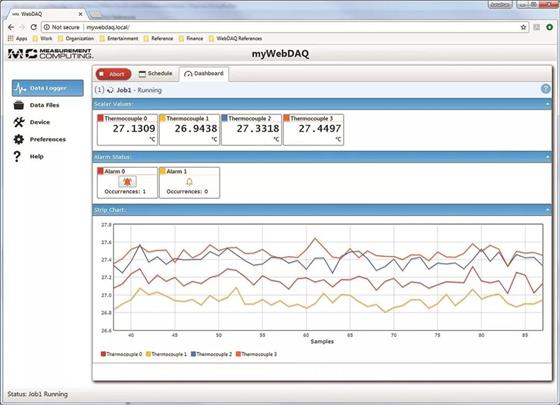
Task: Select the Dashboard tab
Action: pyautogui.click(x=204, y=74)
